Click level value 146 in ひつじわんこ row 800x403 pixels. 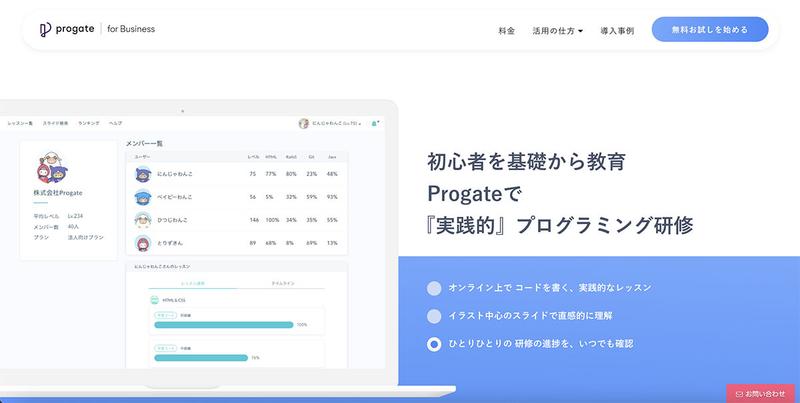click(x=254, y=220)
